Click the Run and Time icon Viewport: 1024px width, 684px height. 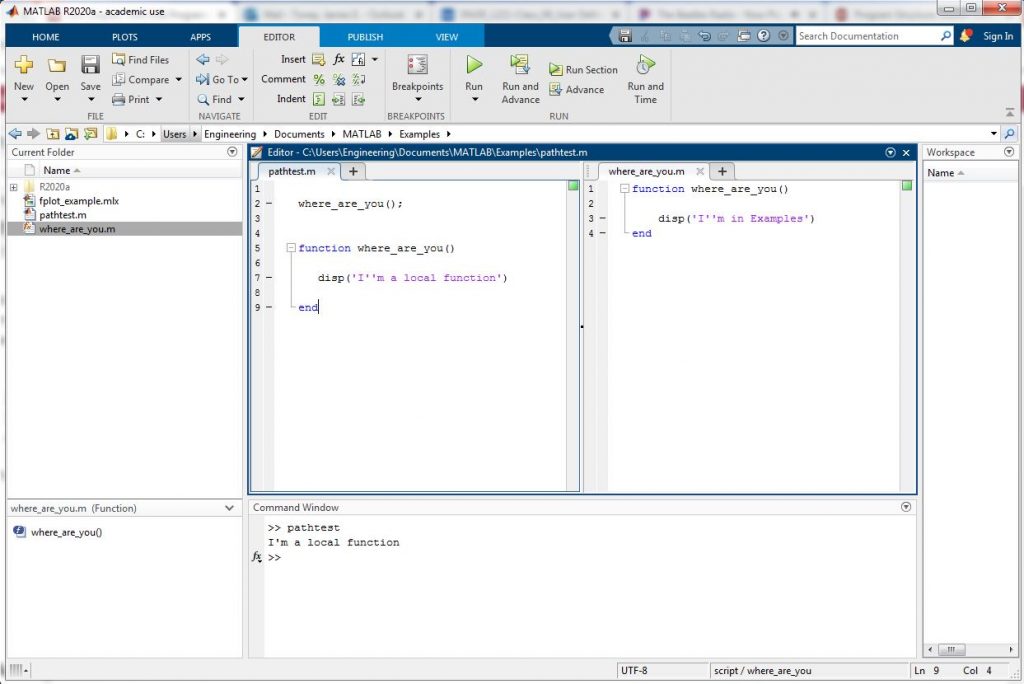pos(645,66)
